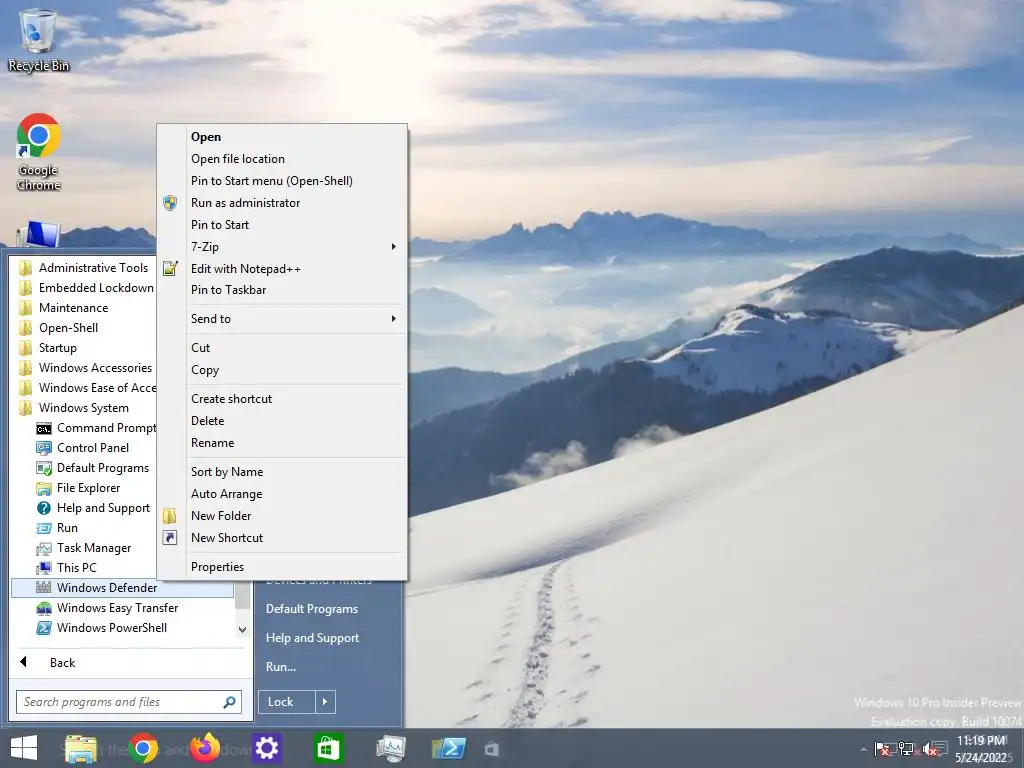Choose Open in the context menu
The height and width of the screenshot is (768, 1024).
[x=282, y=136]
